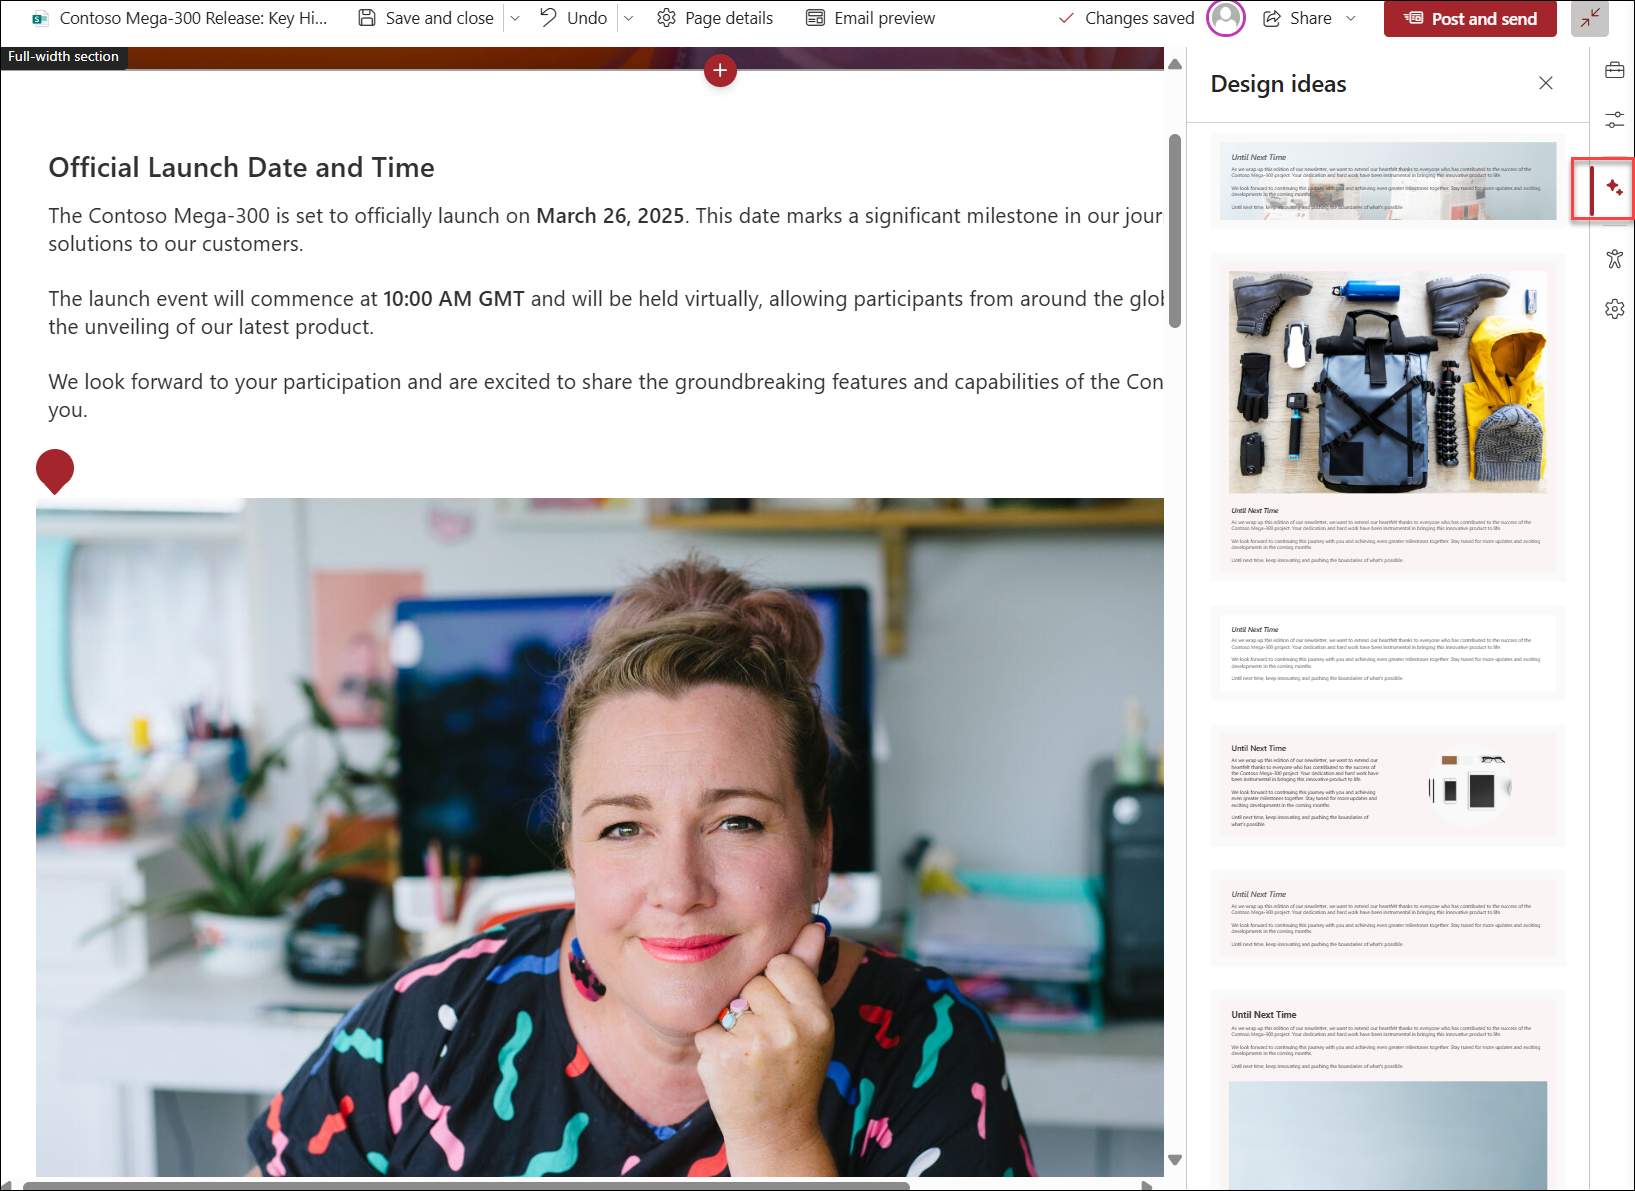The image size is (1635, 1191).
Task: Open the settings gear on the right rail
Action: click(x=1615, y=309)
